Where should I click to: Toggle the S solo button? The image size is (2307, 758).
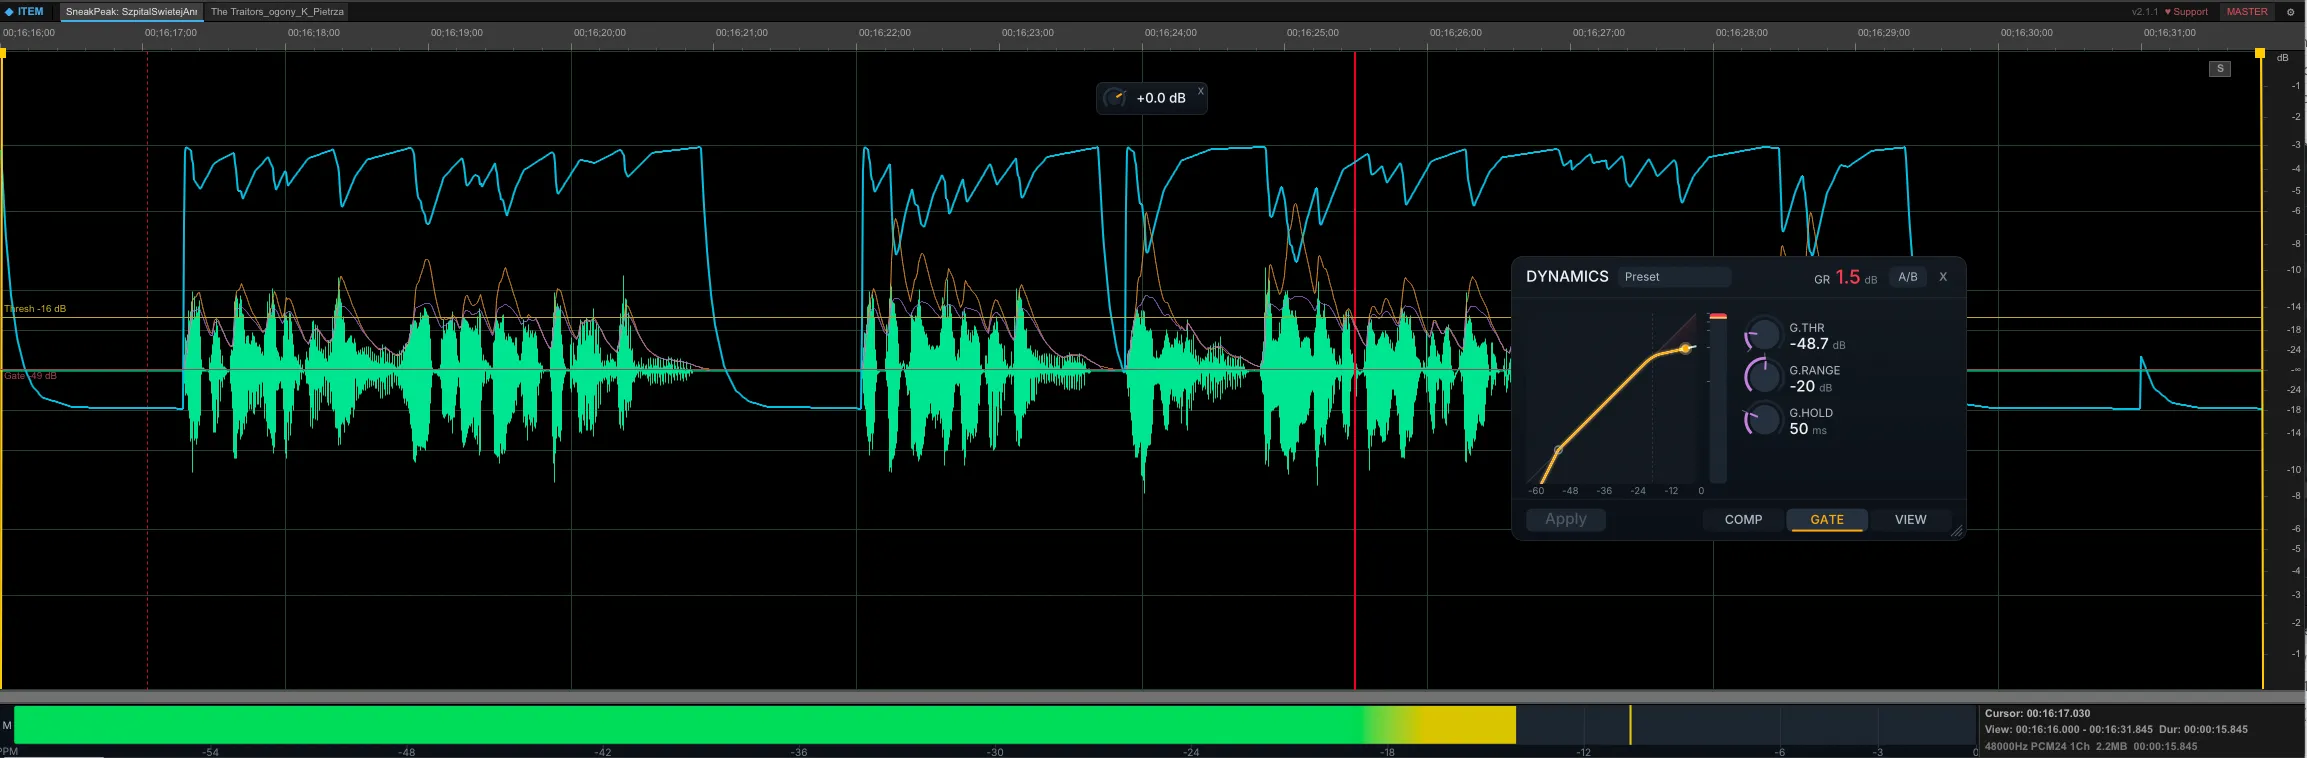tap(2220, 69)
